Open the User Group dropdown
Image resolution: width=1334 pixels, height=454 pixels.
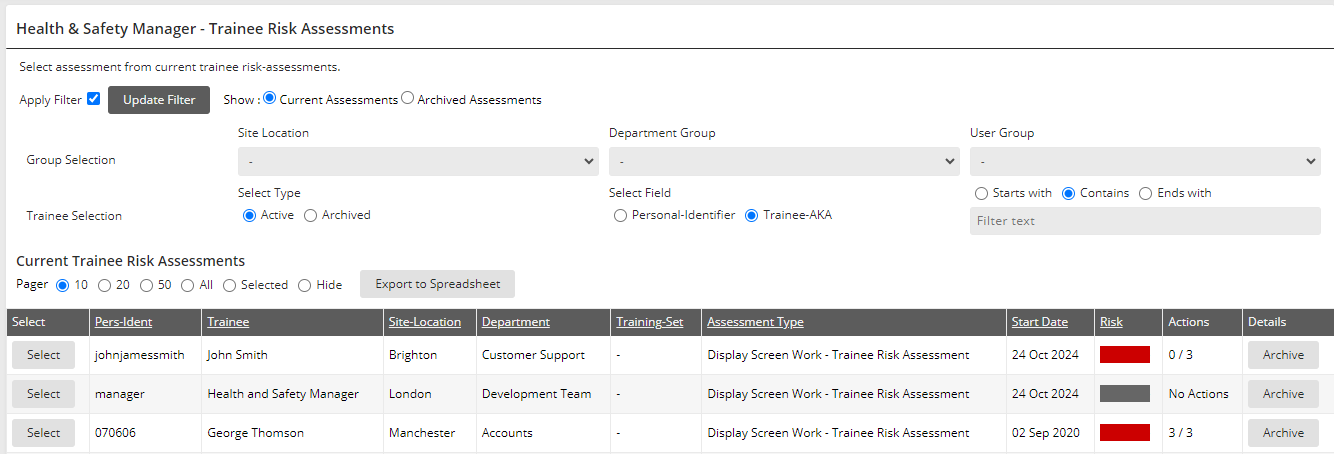coord(1145,161)
